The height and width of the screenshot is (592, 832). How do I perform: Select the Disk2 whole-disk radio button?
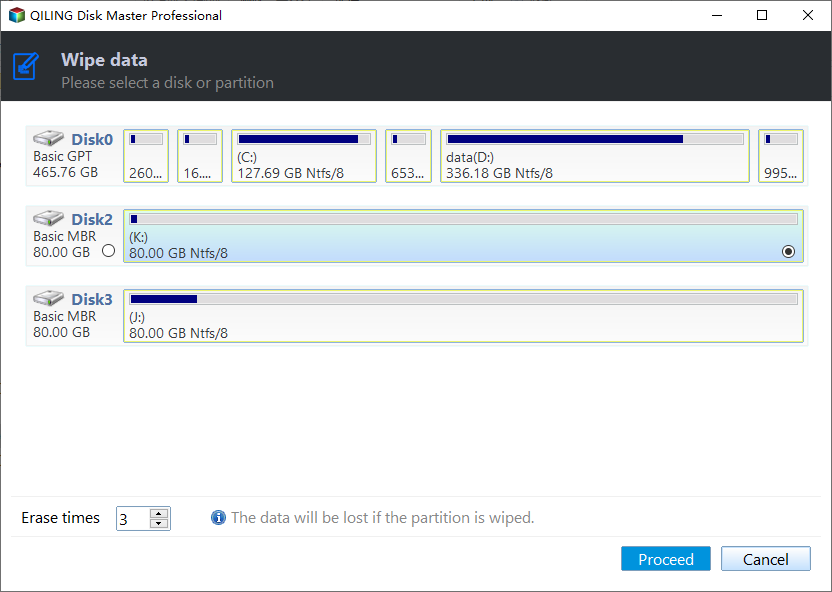click(x=108, y=251)
